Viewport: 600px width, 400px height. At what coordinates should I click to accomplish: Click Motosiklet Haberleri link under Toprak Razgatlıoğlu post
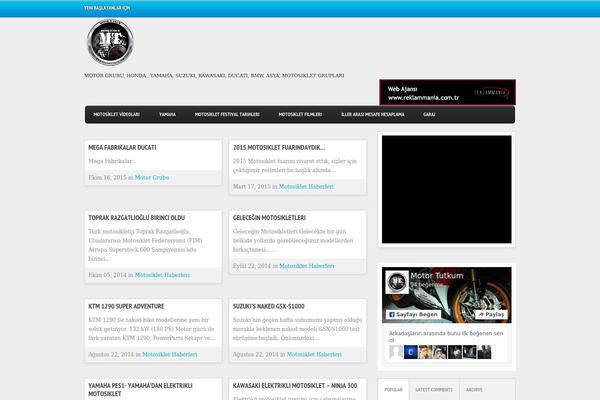pyautogui.click(x=162, y=275)
